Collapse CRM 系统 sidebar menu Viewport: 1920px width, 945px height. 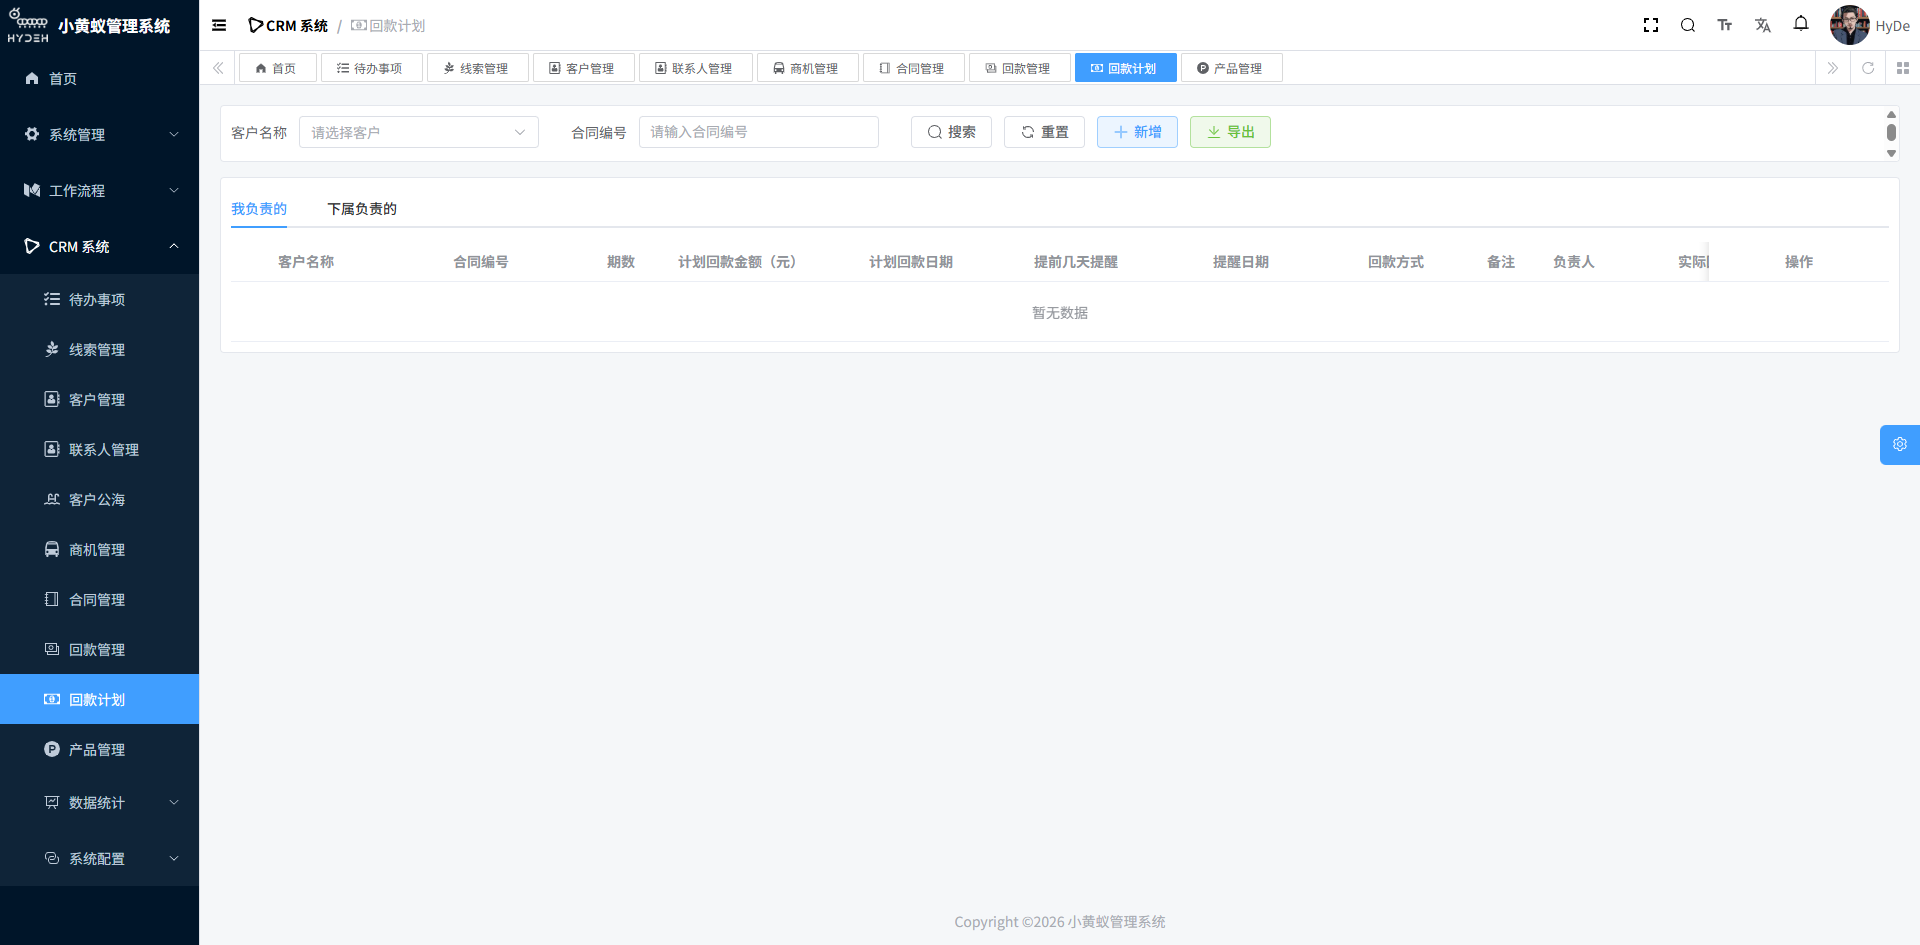[99, 246]
